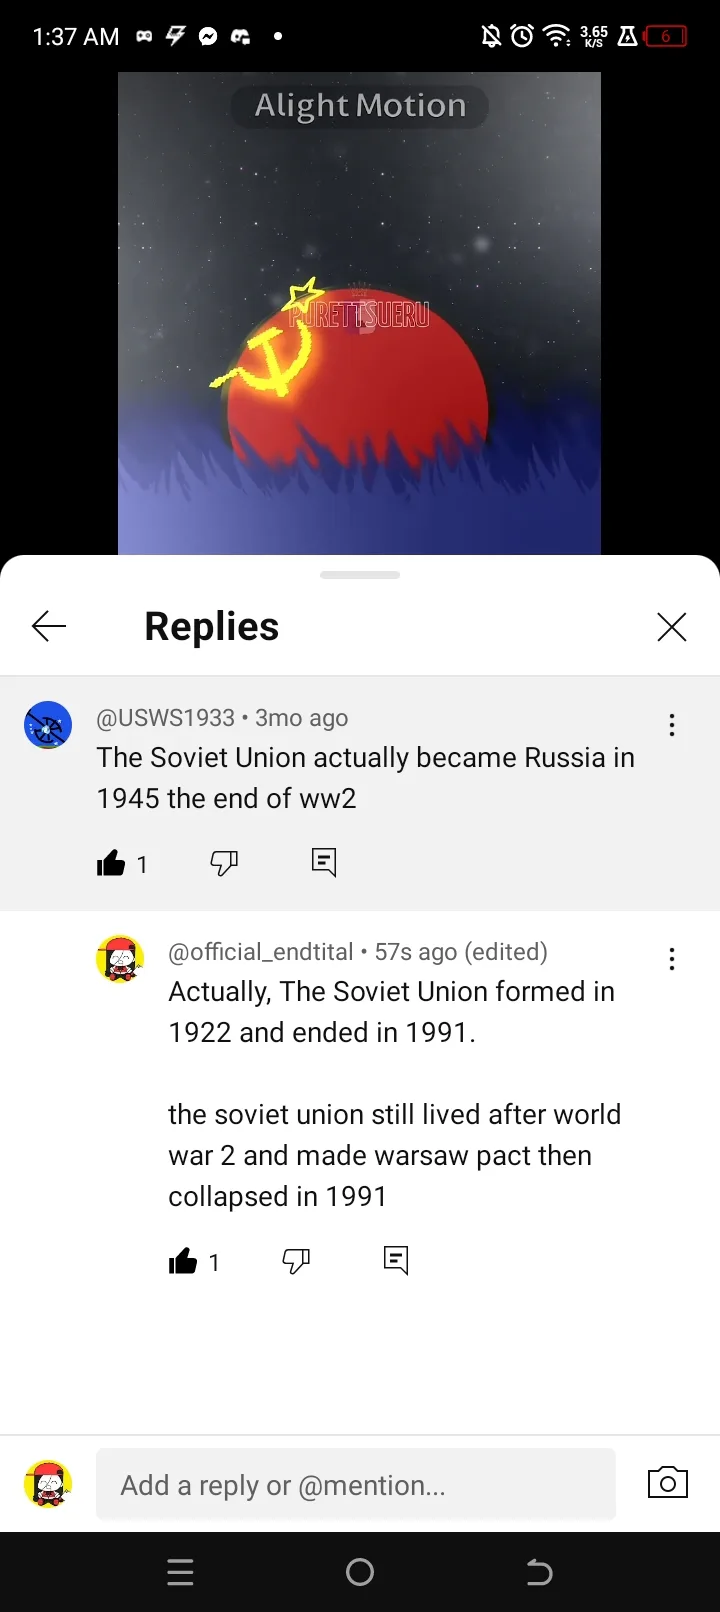Focus the Add a reply field

[356, 1484]
